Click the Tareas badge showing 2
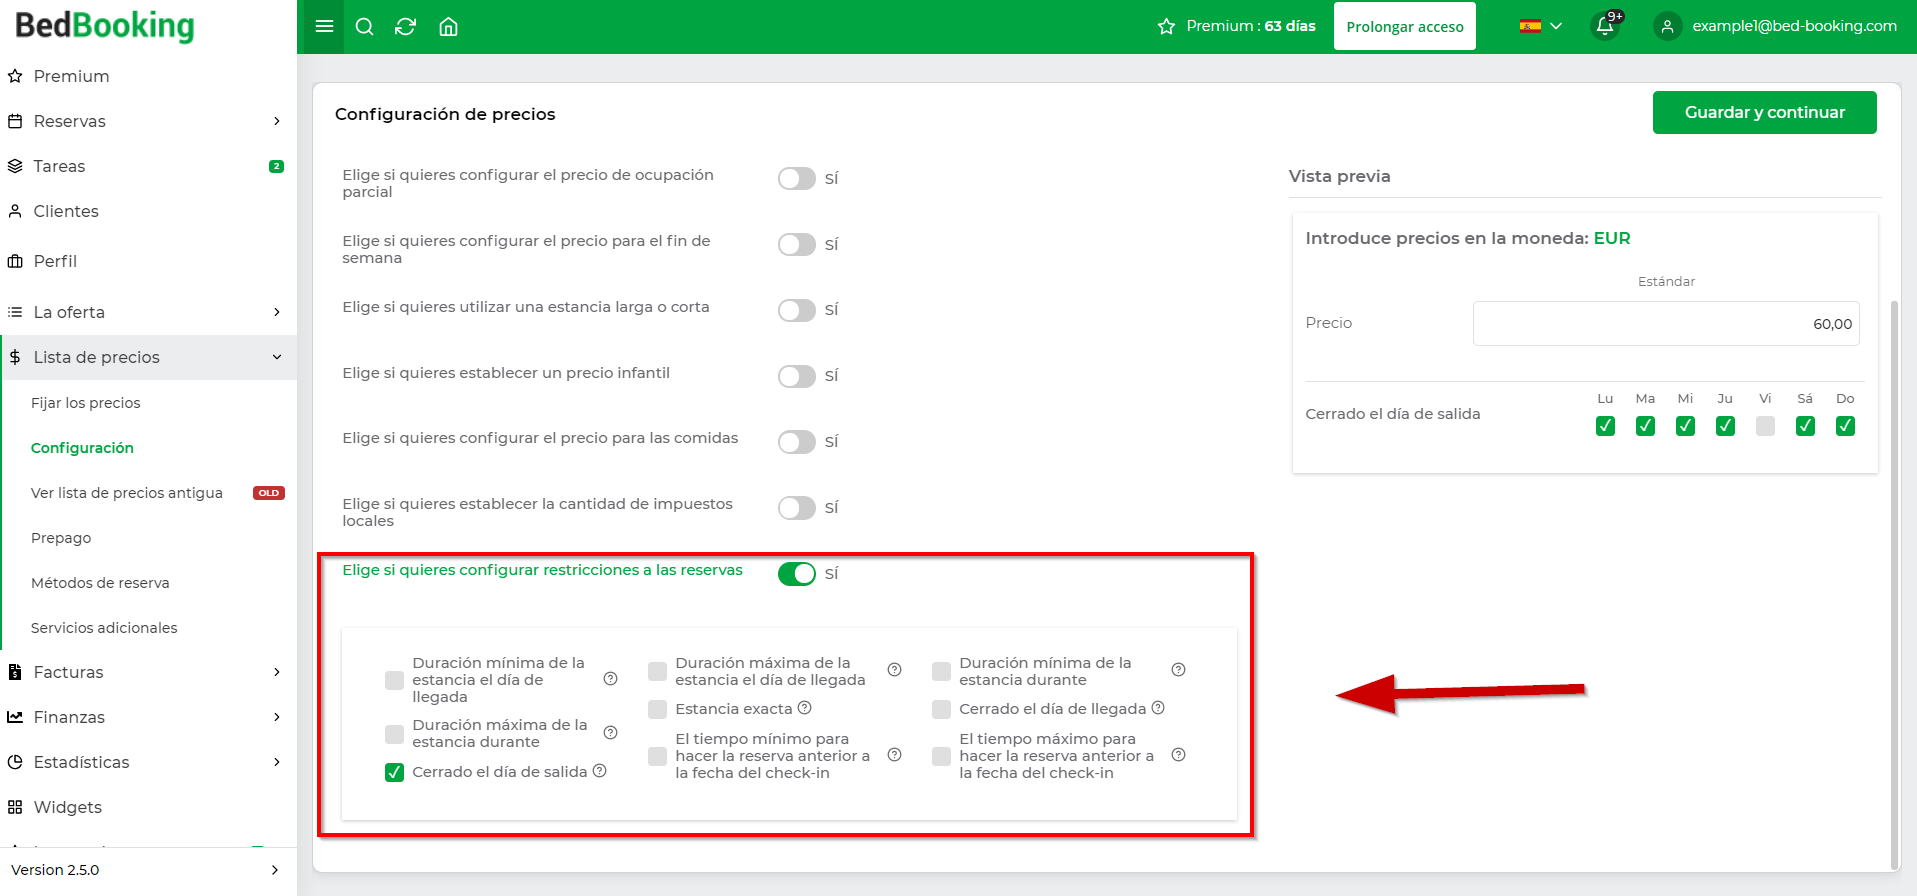The width and height of the screenshot is (1917, 896). [276, 166]
